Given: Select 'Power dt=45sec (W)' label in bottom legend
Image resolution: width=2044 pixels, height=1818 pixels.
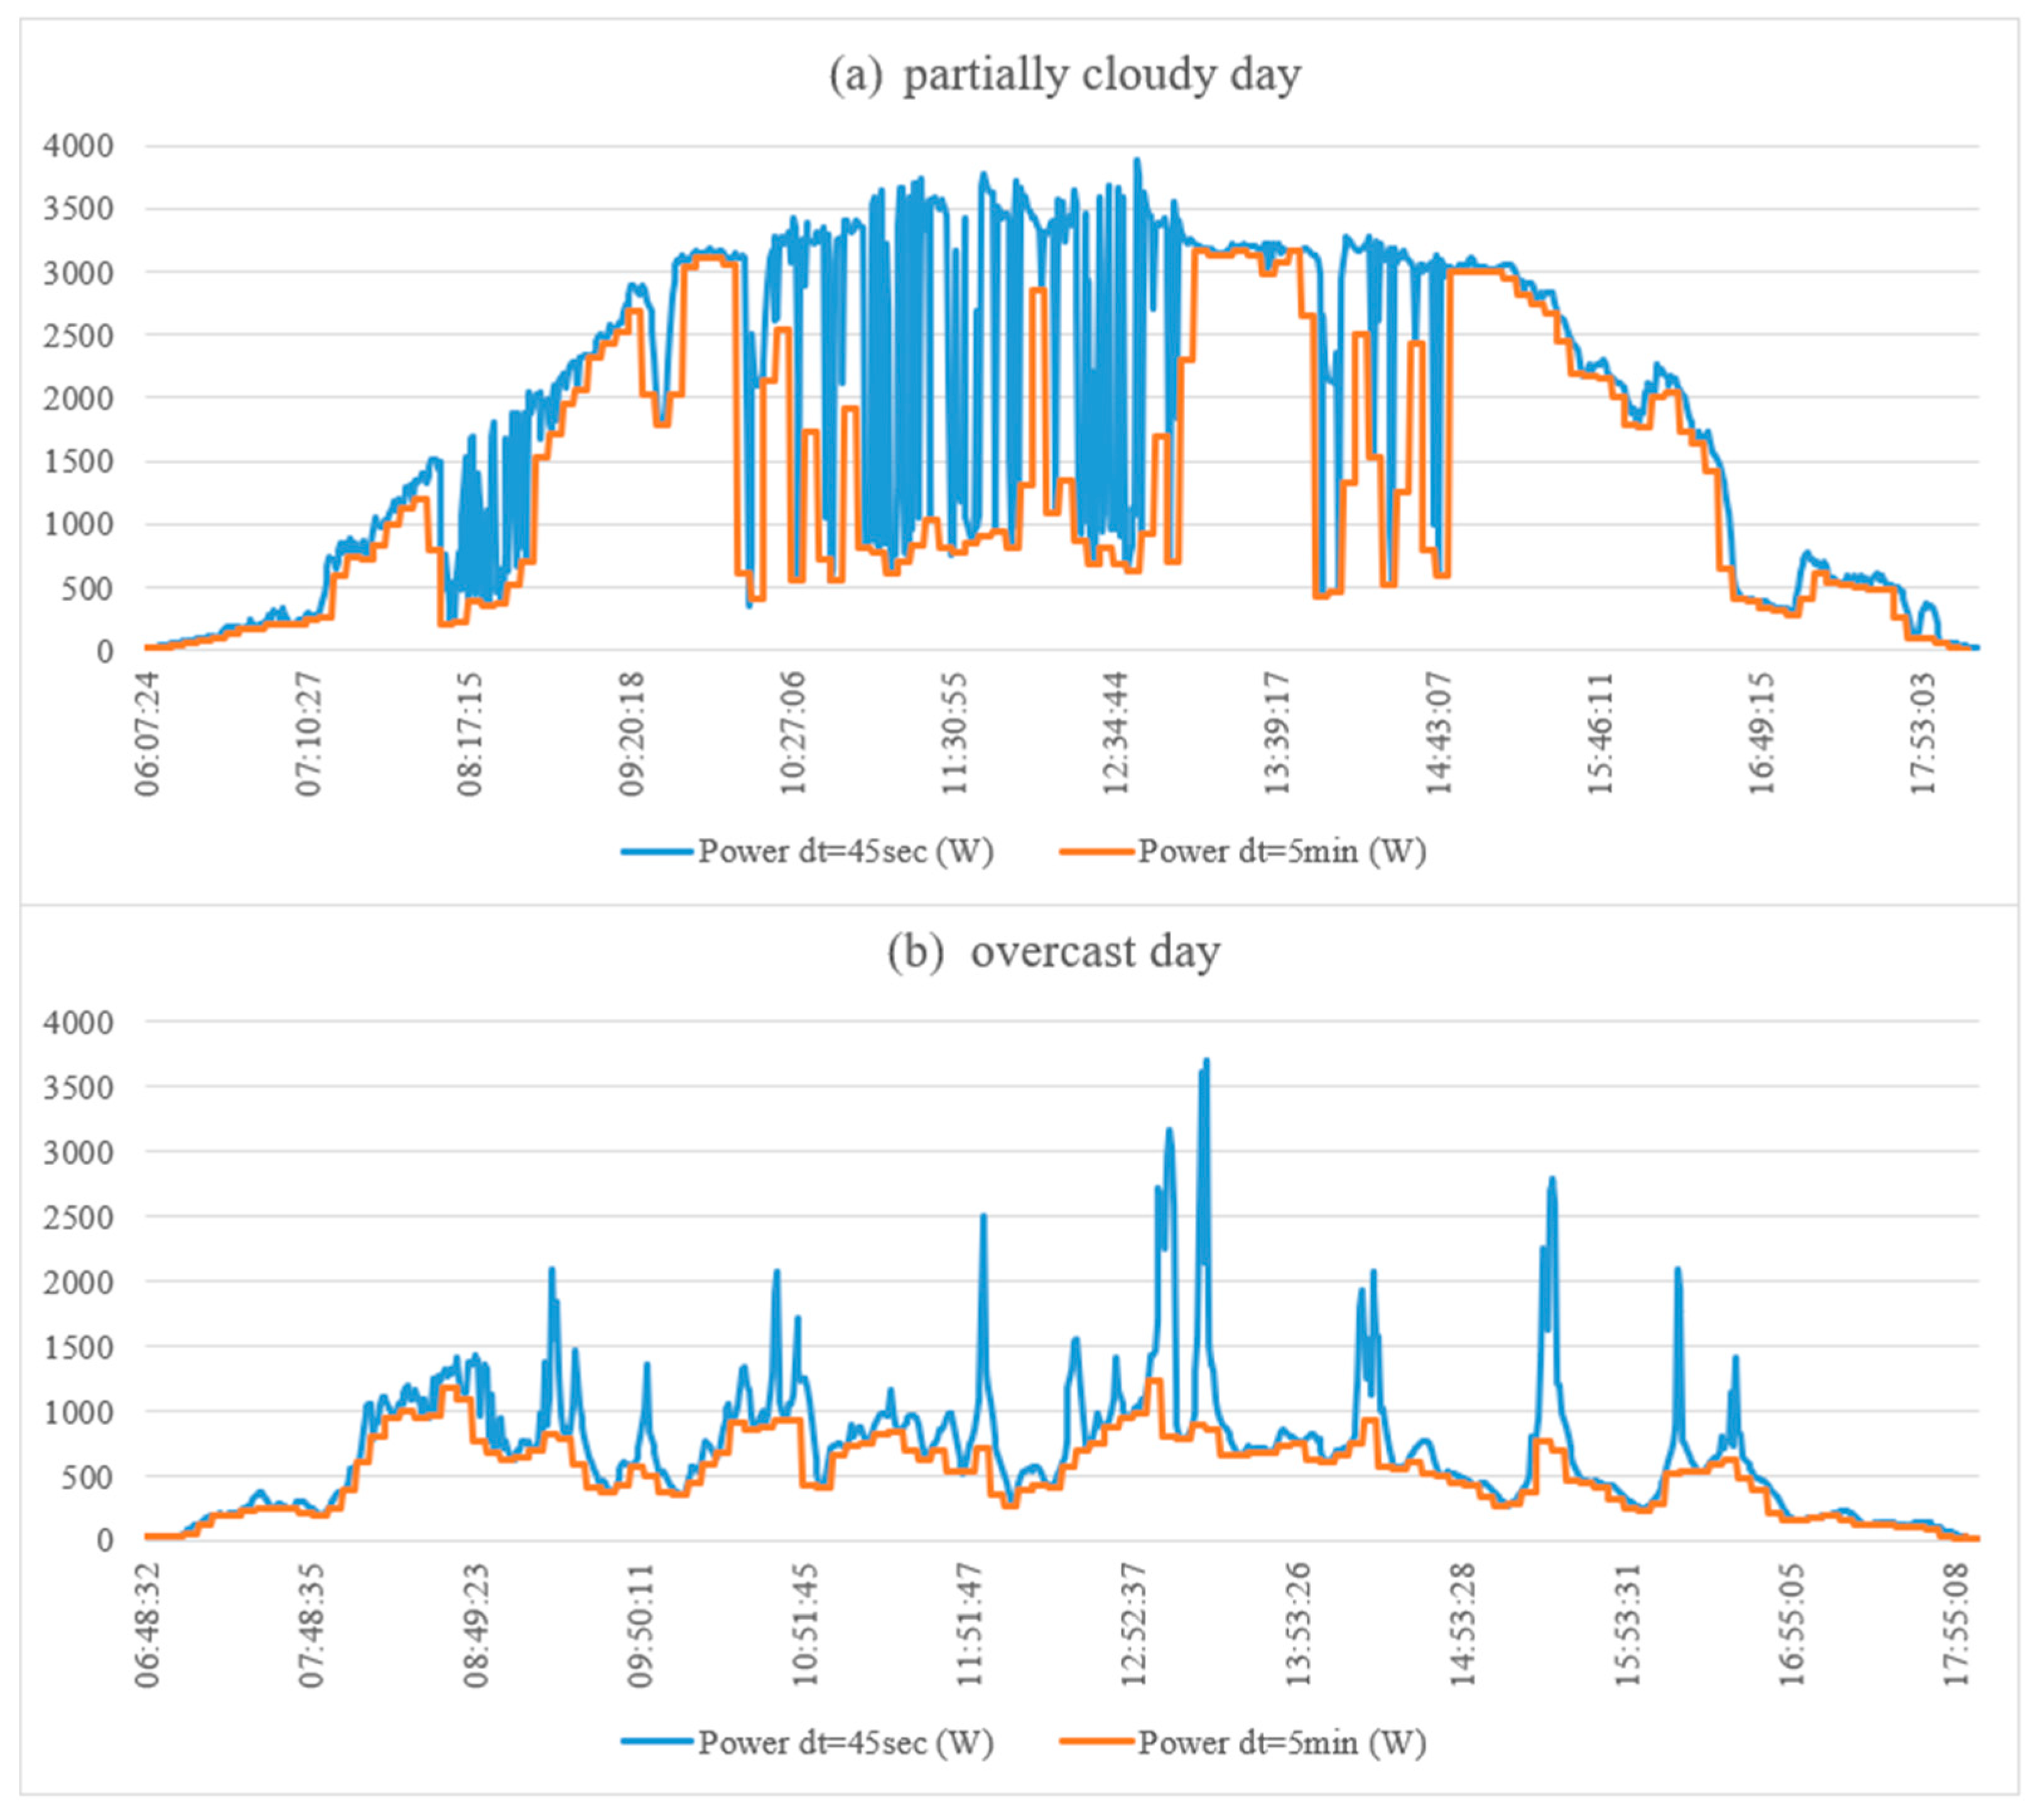Looking at the screenshot, I should pos(846,1743).
